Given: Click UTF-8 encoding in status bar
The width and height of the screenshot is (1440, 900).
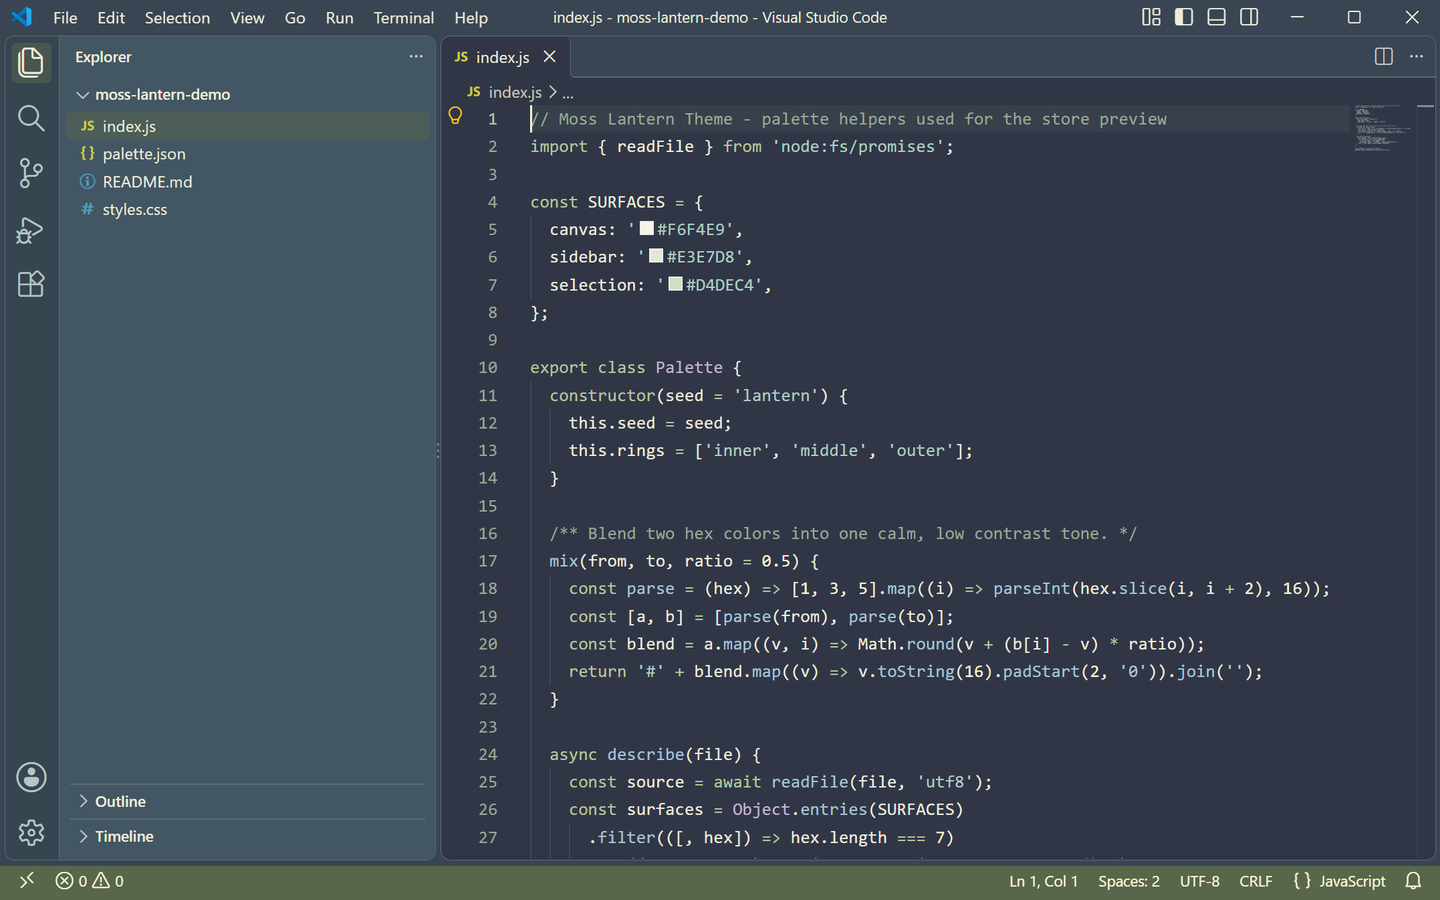Looking at the screenshot, I should (x=1200, y=881).
